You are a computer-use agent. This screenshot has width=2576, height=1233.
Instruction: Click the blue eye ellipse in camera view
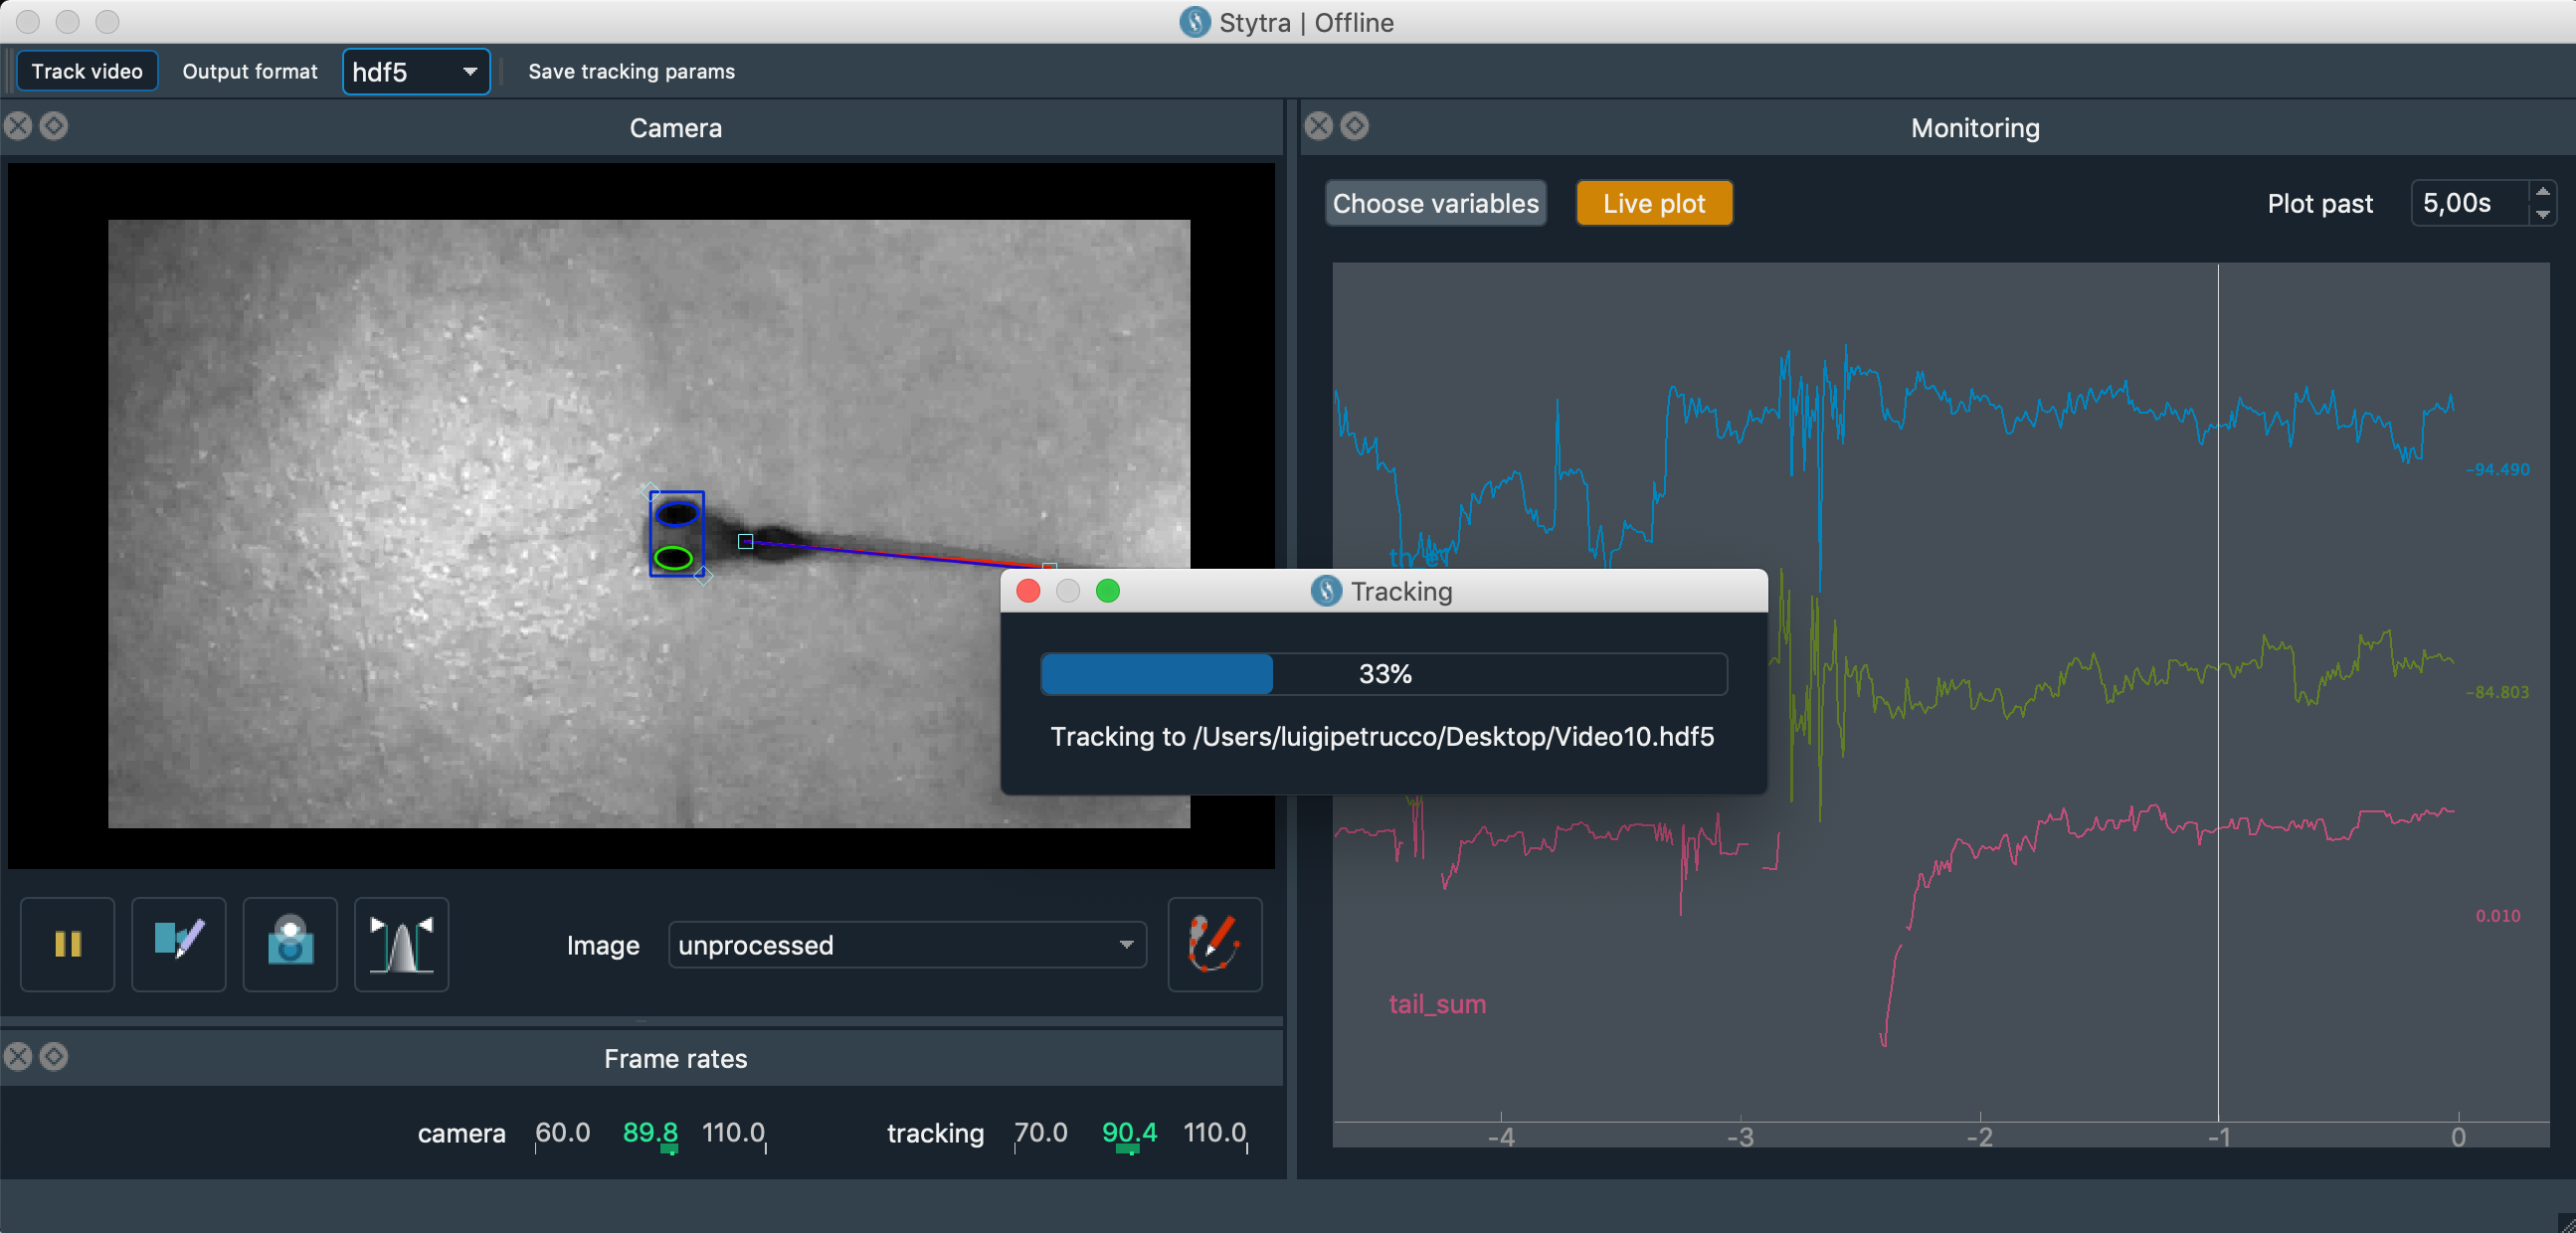coord(676,514)
